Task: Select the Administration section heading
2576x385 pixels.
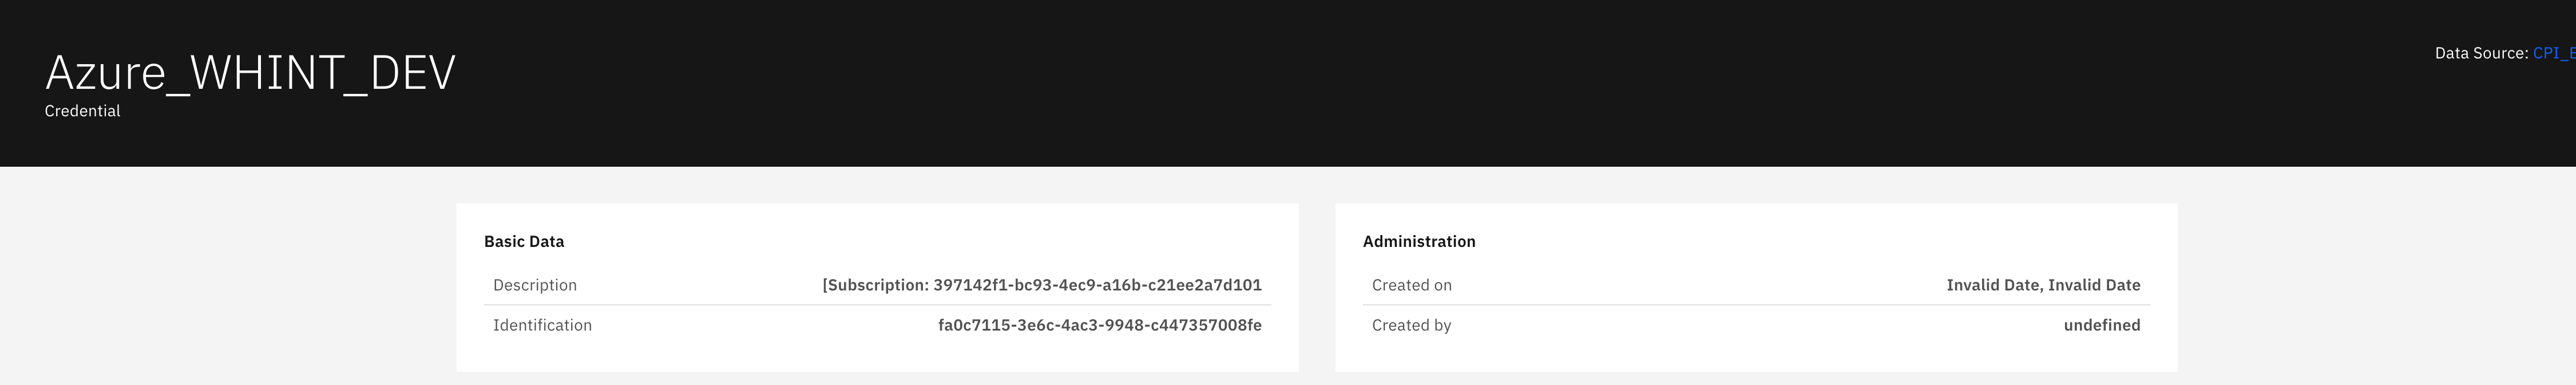Action: 1418,241
